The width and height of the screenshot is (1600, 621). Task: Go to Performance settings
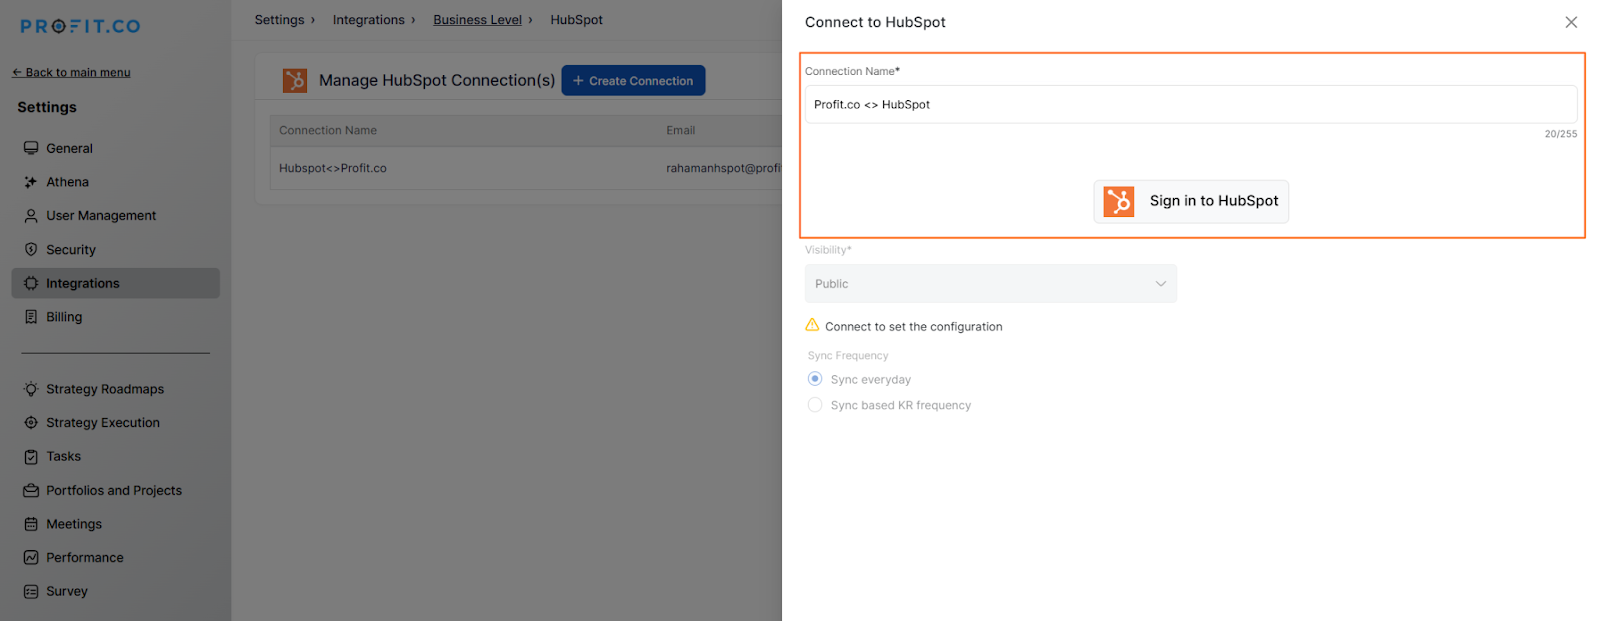116,557
